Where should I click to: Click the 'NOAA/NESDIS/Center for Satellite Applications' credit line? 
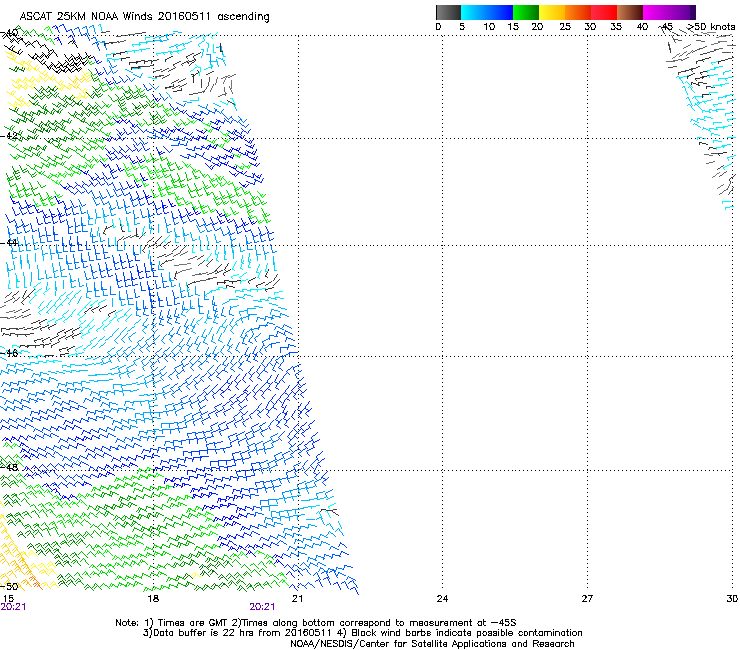[x=432, y=644]
